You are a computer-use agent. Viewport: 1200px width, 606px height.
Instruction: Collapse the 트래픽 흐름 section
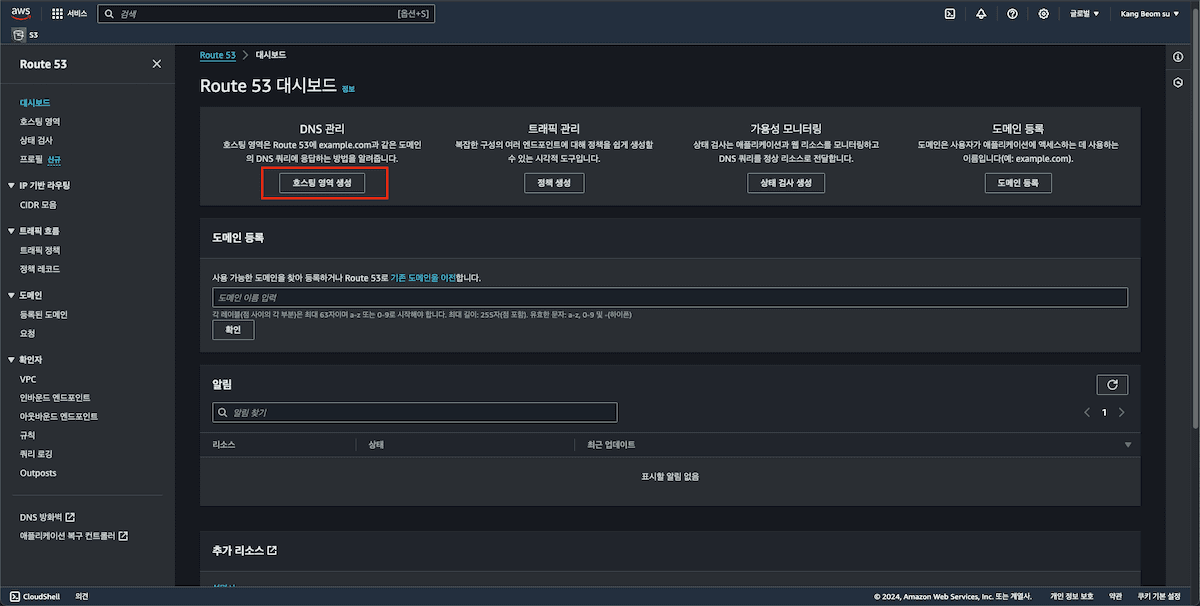(10, 231)
